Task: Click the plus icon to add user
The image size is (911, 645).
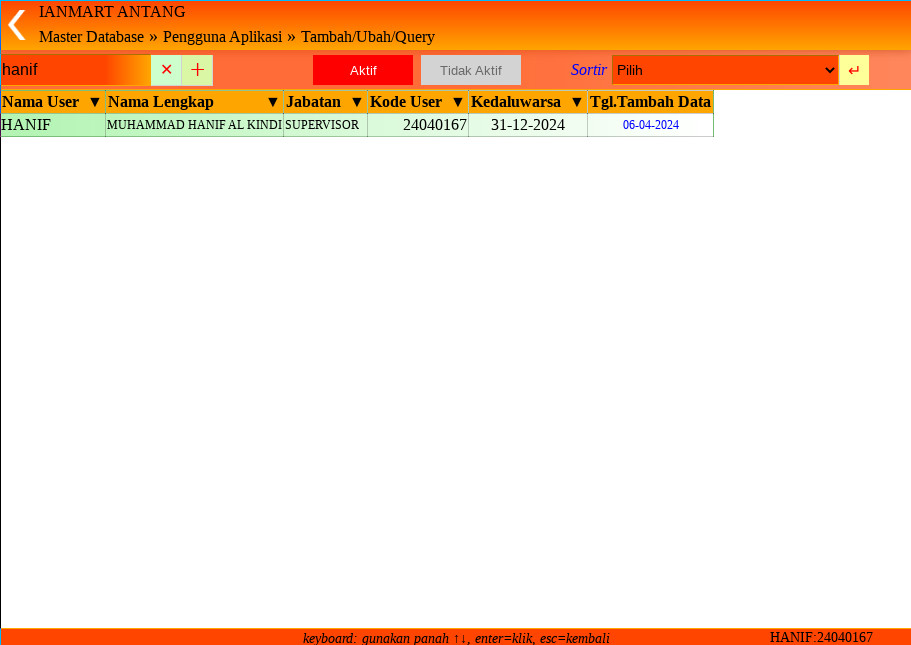Action: (x=197, y=70)
